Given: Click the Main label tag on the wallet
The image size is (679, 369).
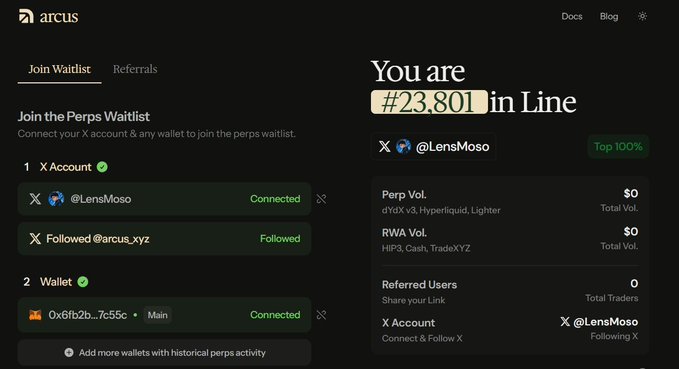Looking at the screenshot, I should (157, 315).
